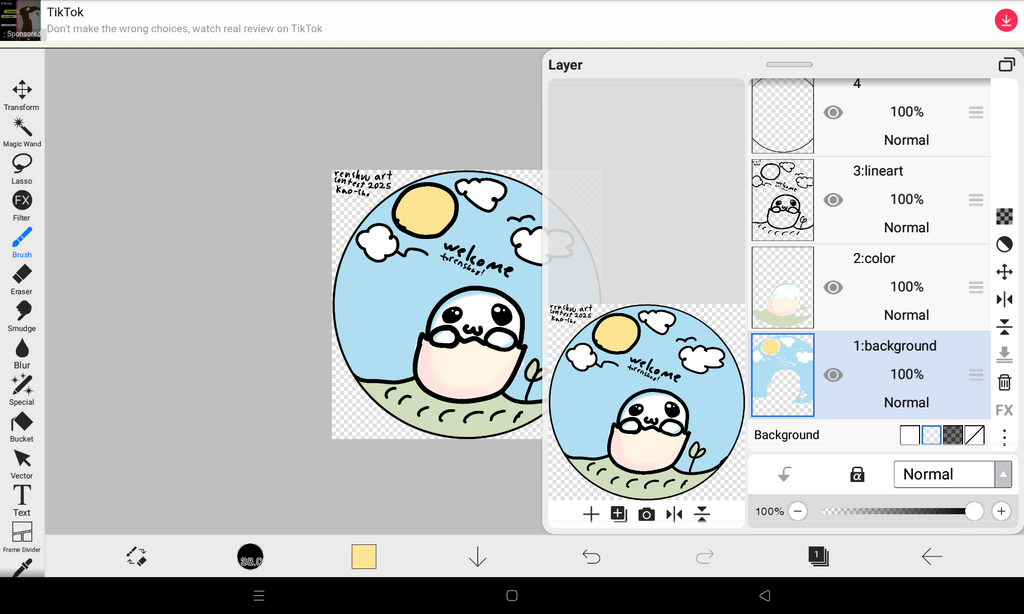Open the yellow color swatch

(364, 557)
